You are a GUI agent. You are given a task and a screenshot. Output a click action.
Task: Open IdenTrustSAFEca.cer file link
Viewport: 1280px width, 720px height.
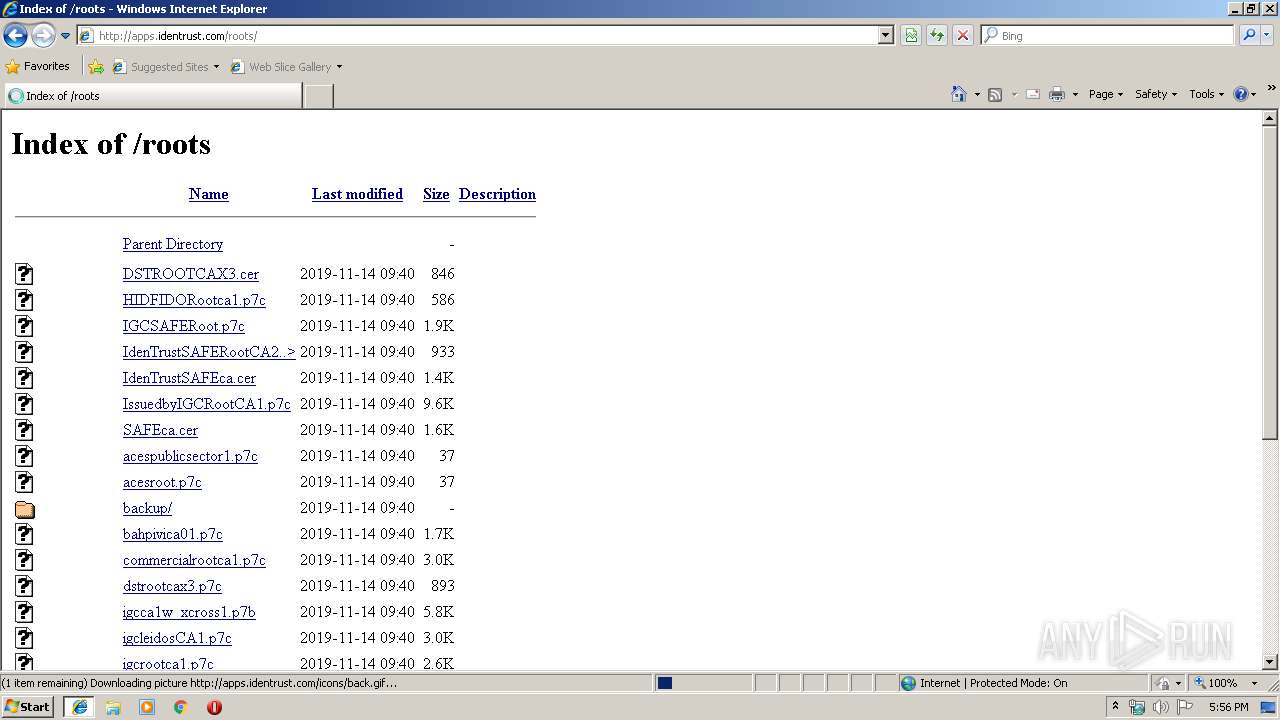point(189,378)
